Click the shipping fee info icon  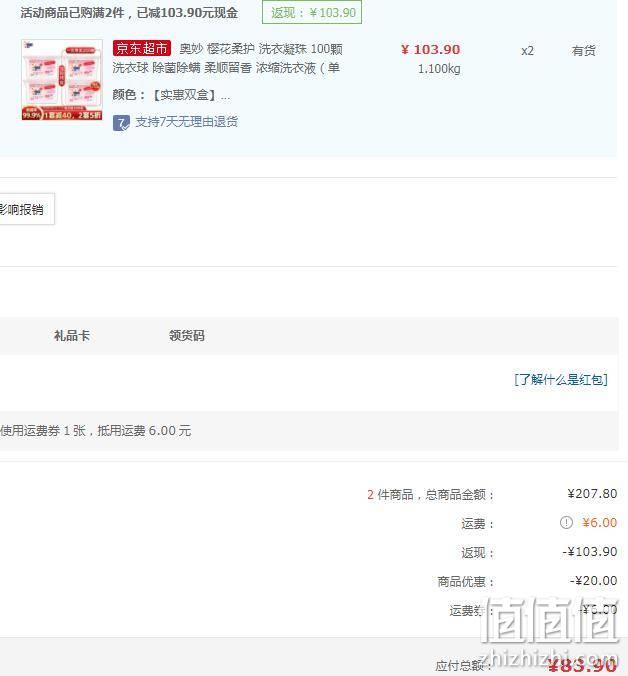click(x=566, y=523)
